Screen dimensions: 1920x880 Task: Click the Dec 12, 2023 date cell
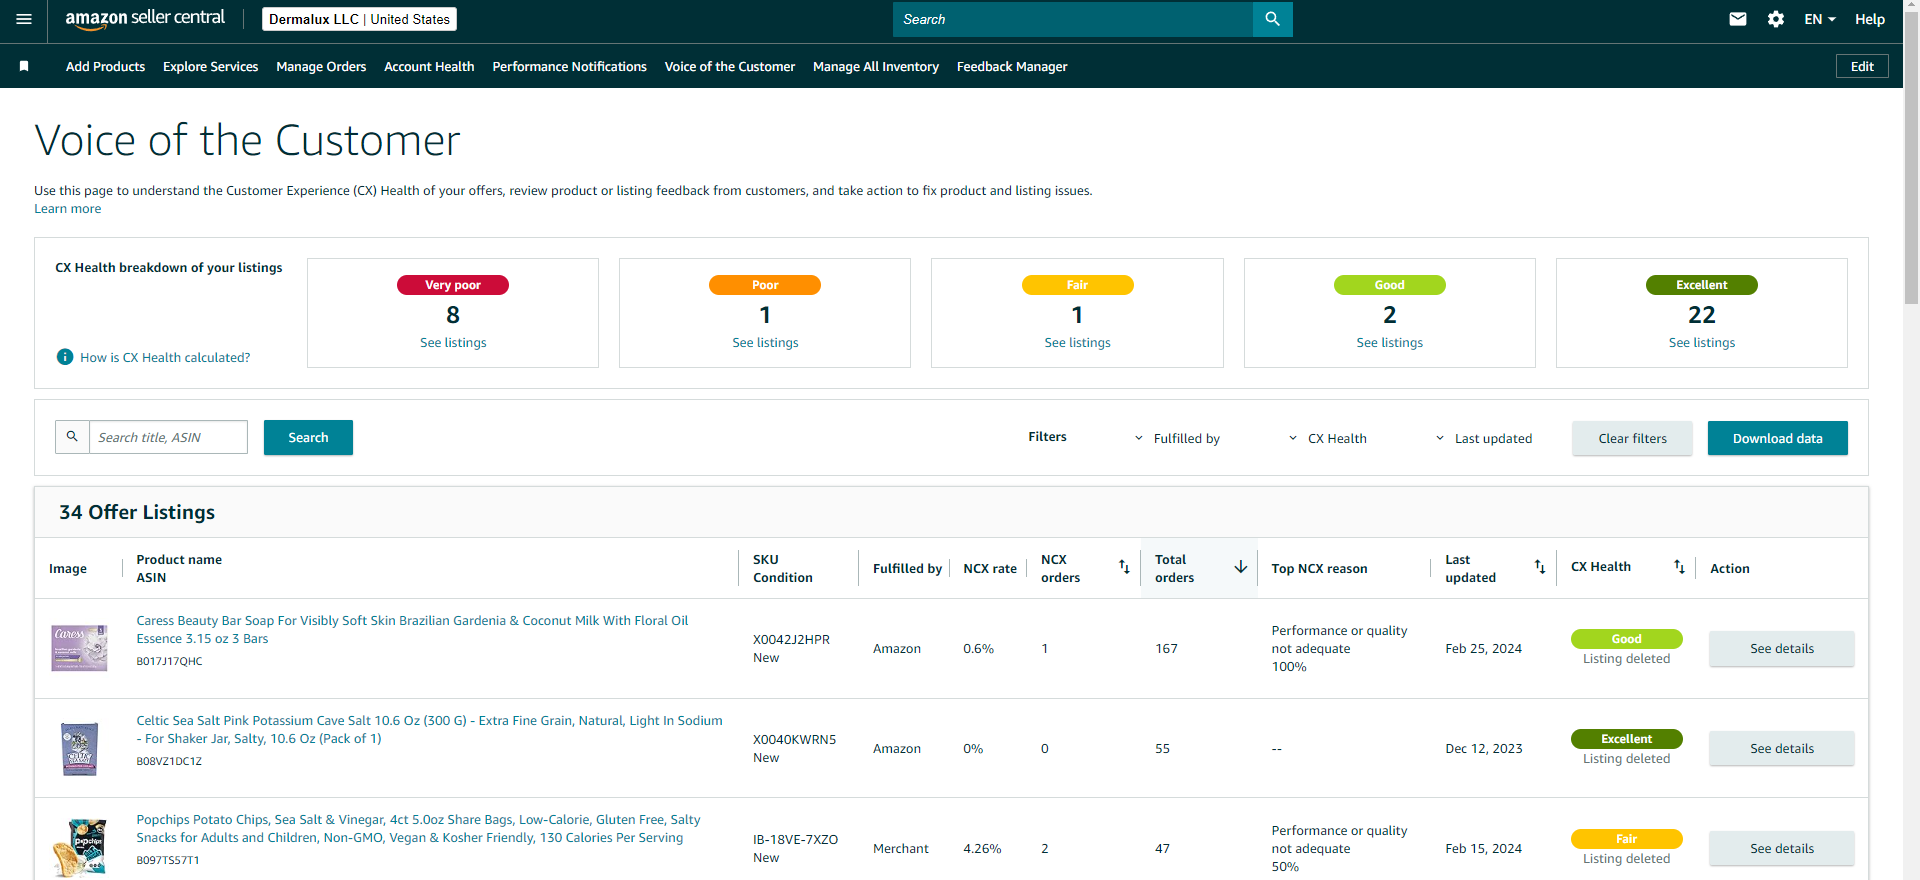coord(1483,748)
